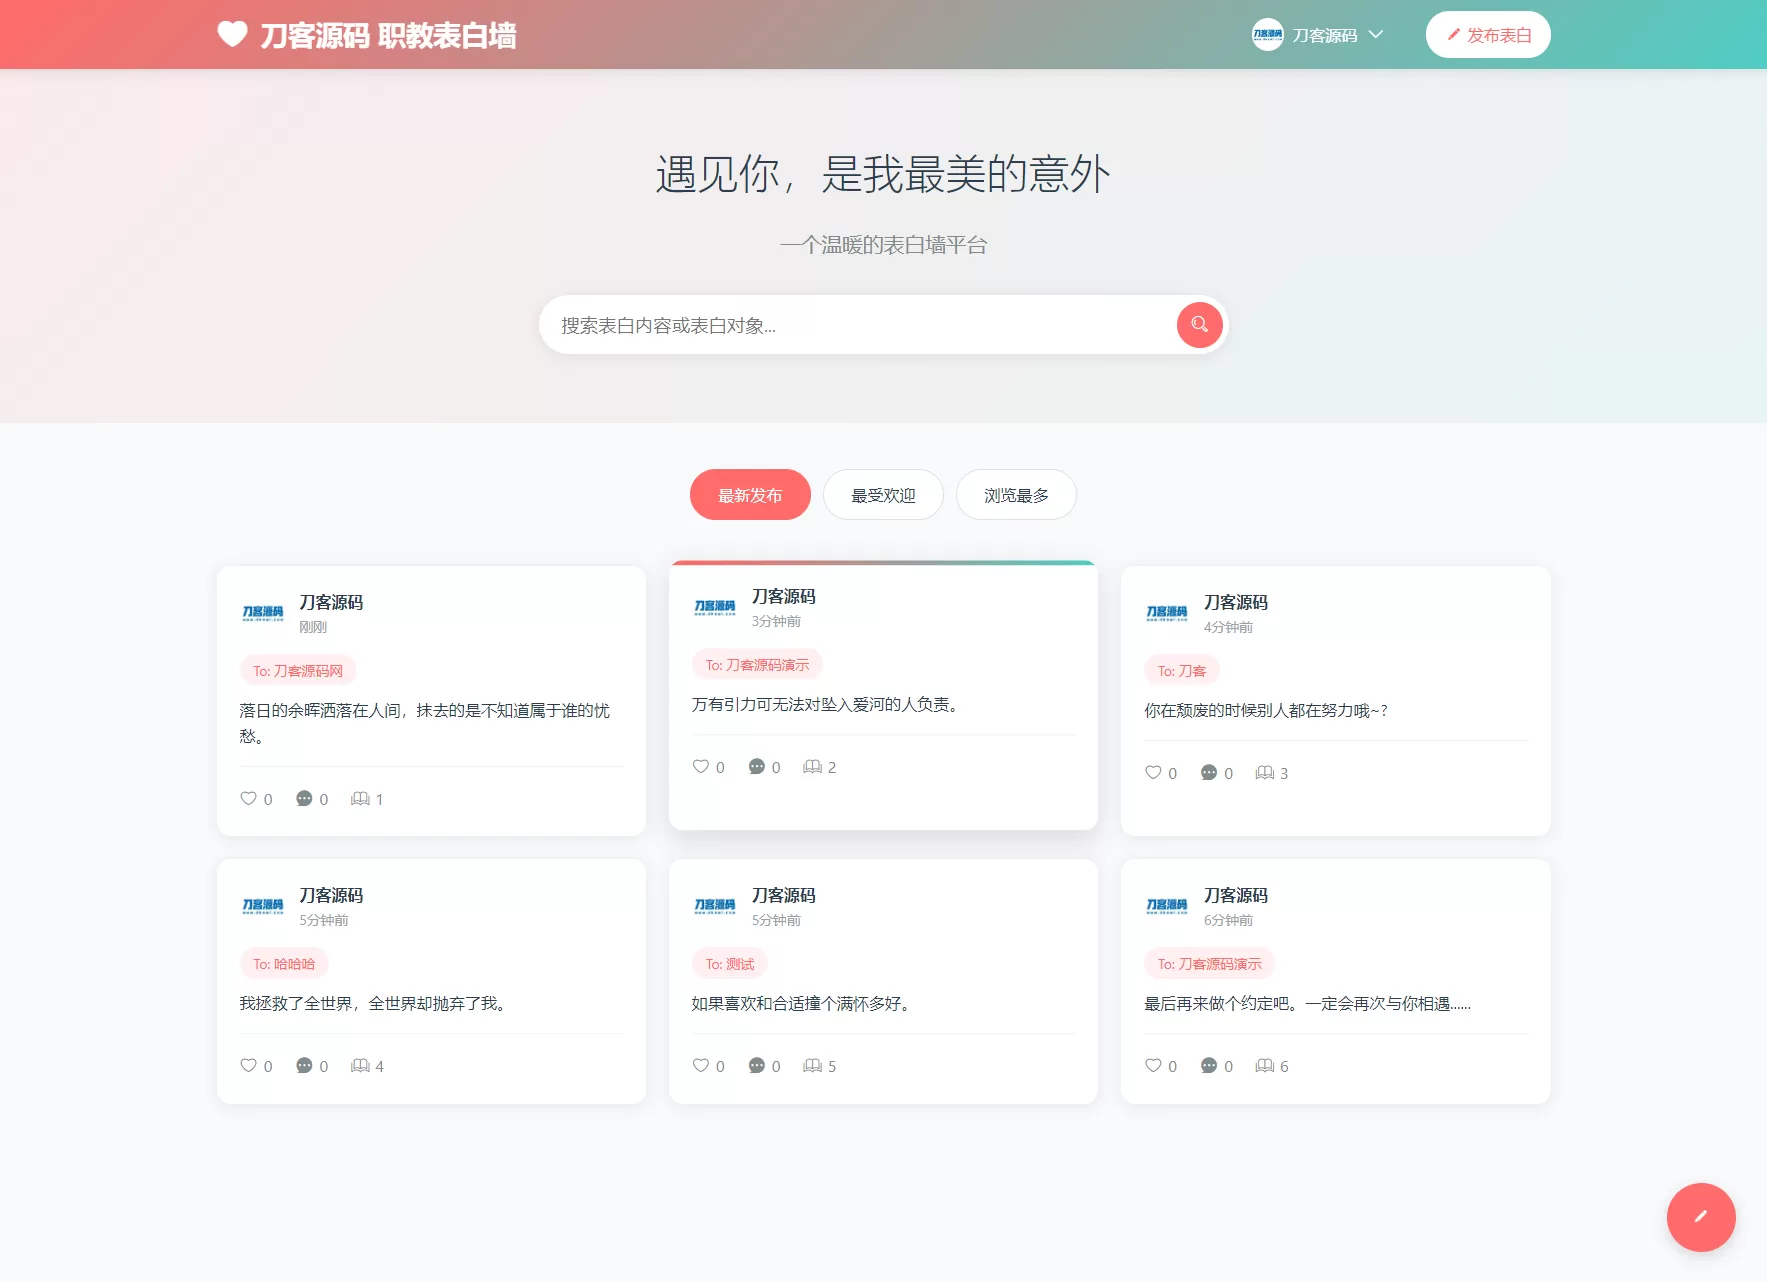This screenshot has width=1767, height=1282.
Task: Like the post '万有引力可无法对坠入爱河的人负责'
Action: pyautogui.click(x=700, y=766)
